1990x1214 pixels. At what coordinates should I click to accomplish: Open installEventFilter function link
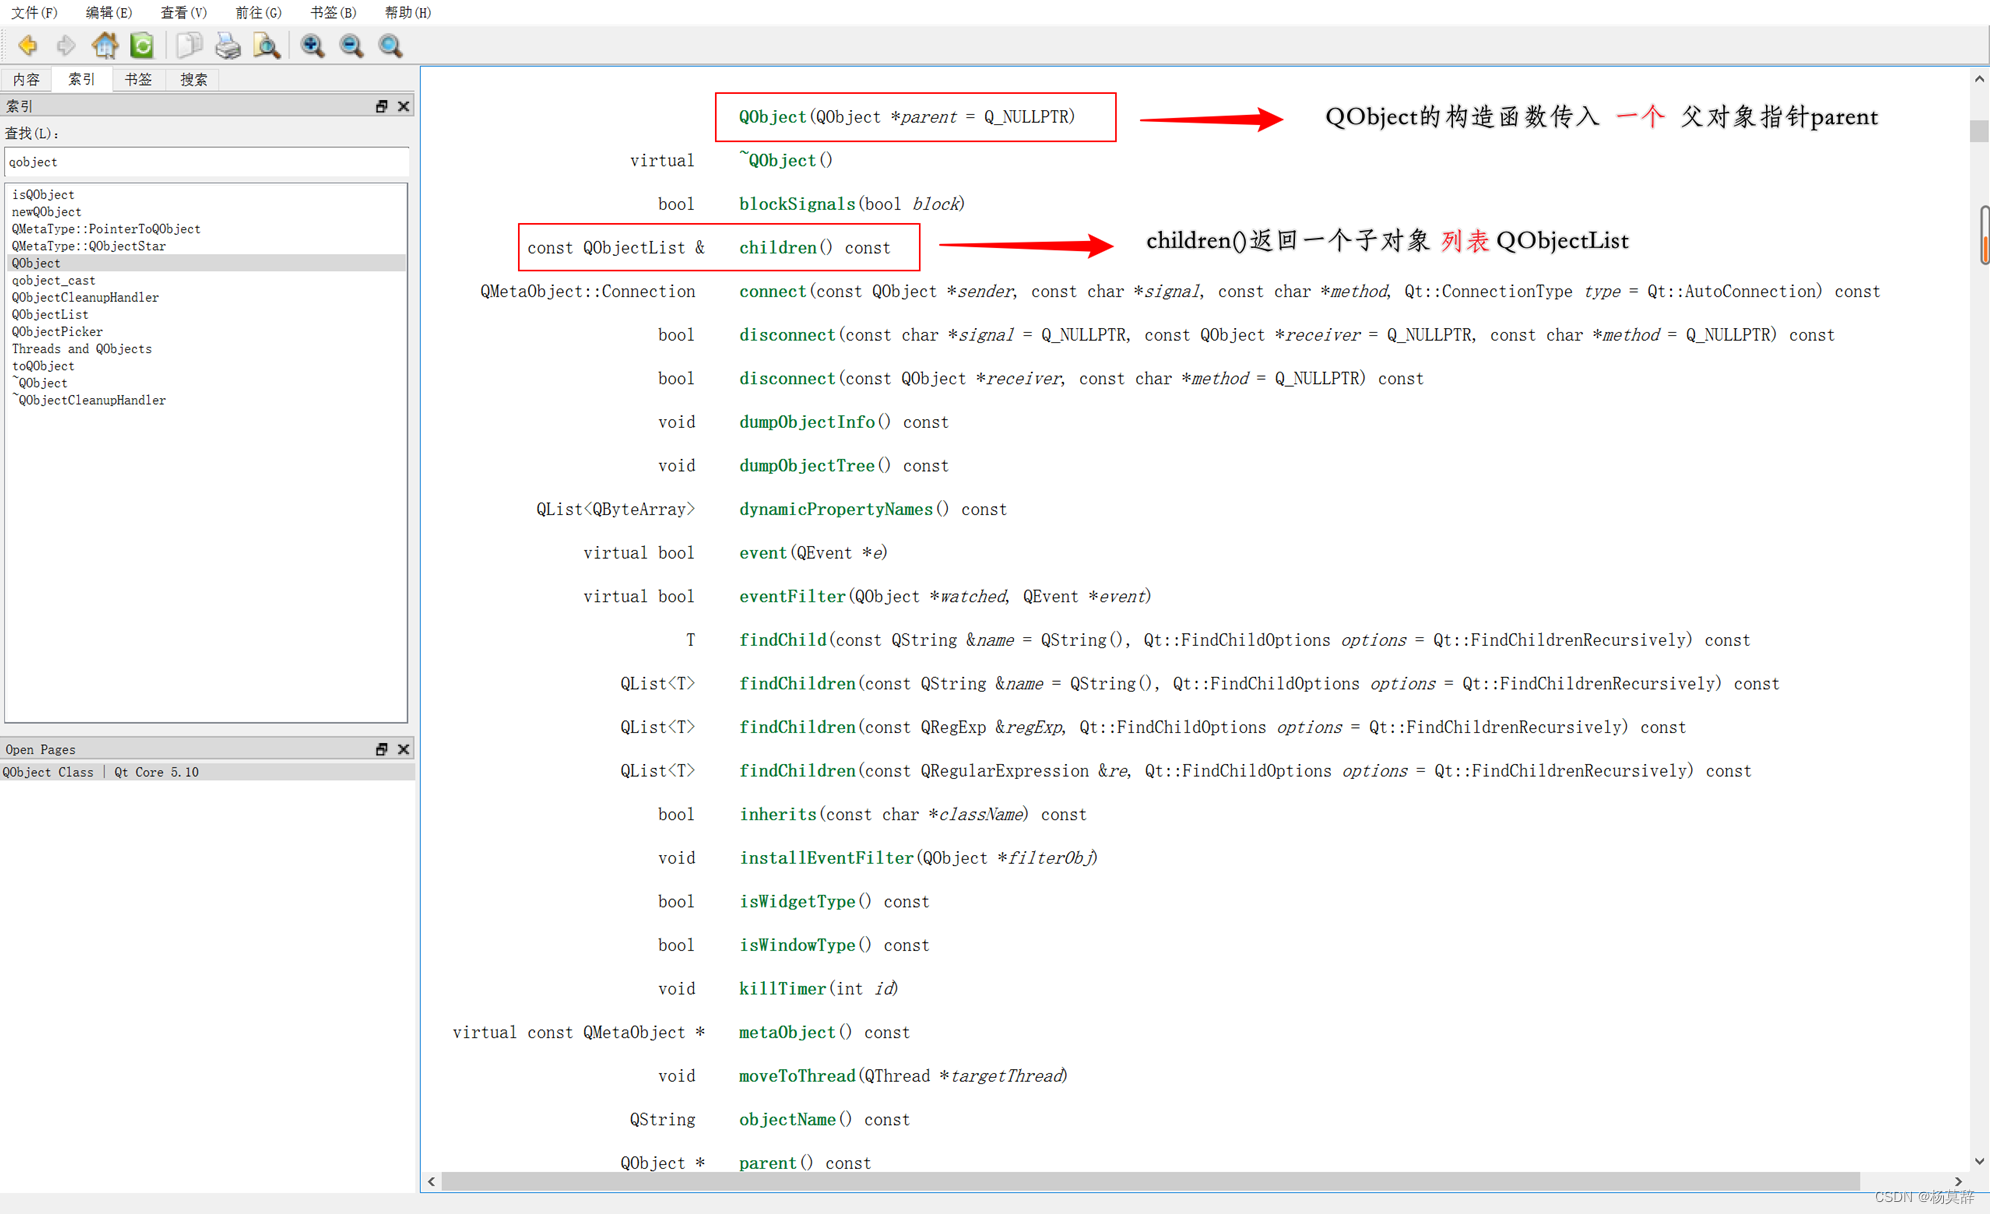pyautogui.click(x=826, y=858)
